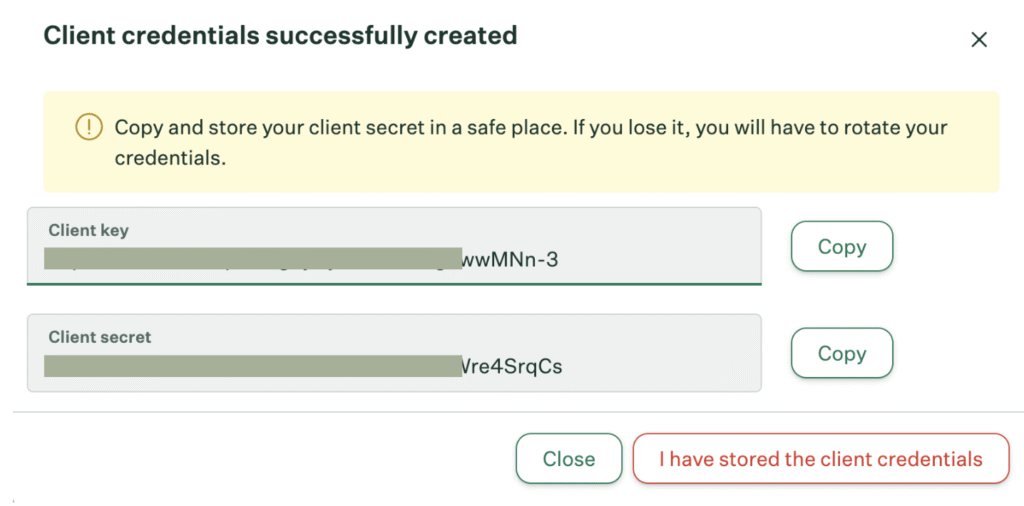Click the visible key text 'wwMNn-3'
This screenshot has height=506, width=1024.
(510, 260)
